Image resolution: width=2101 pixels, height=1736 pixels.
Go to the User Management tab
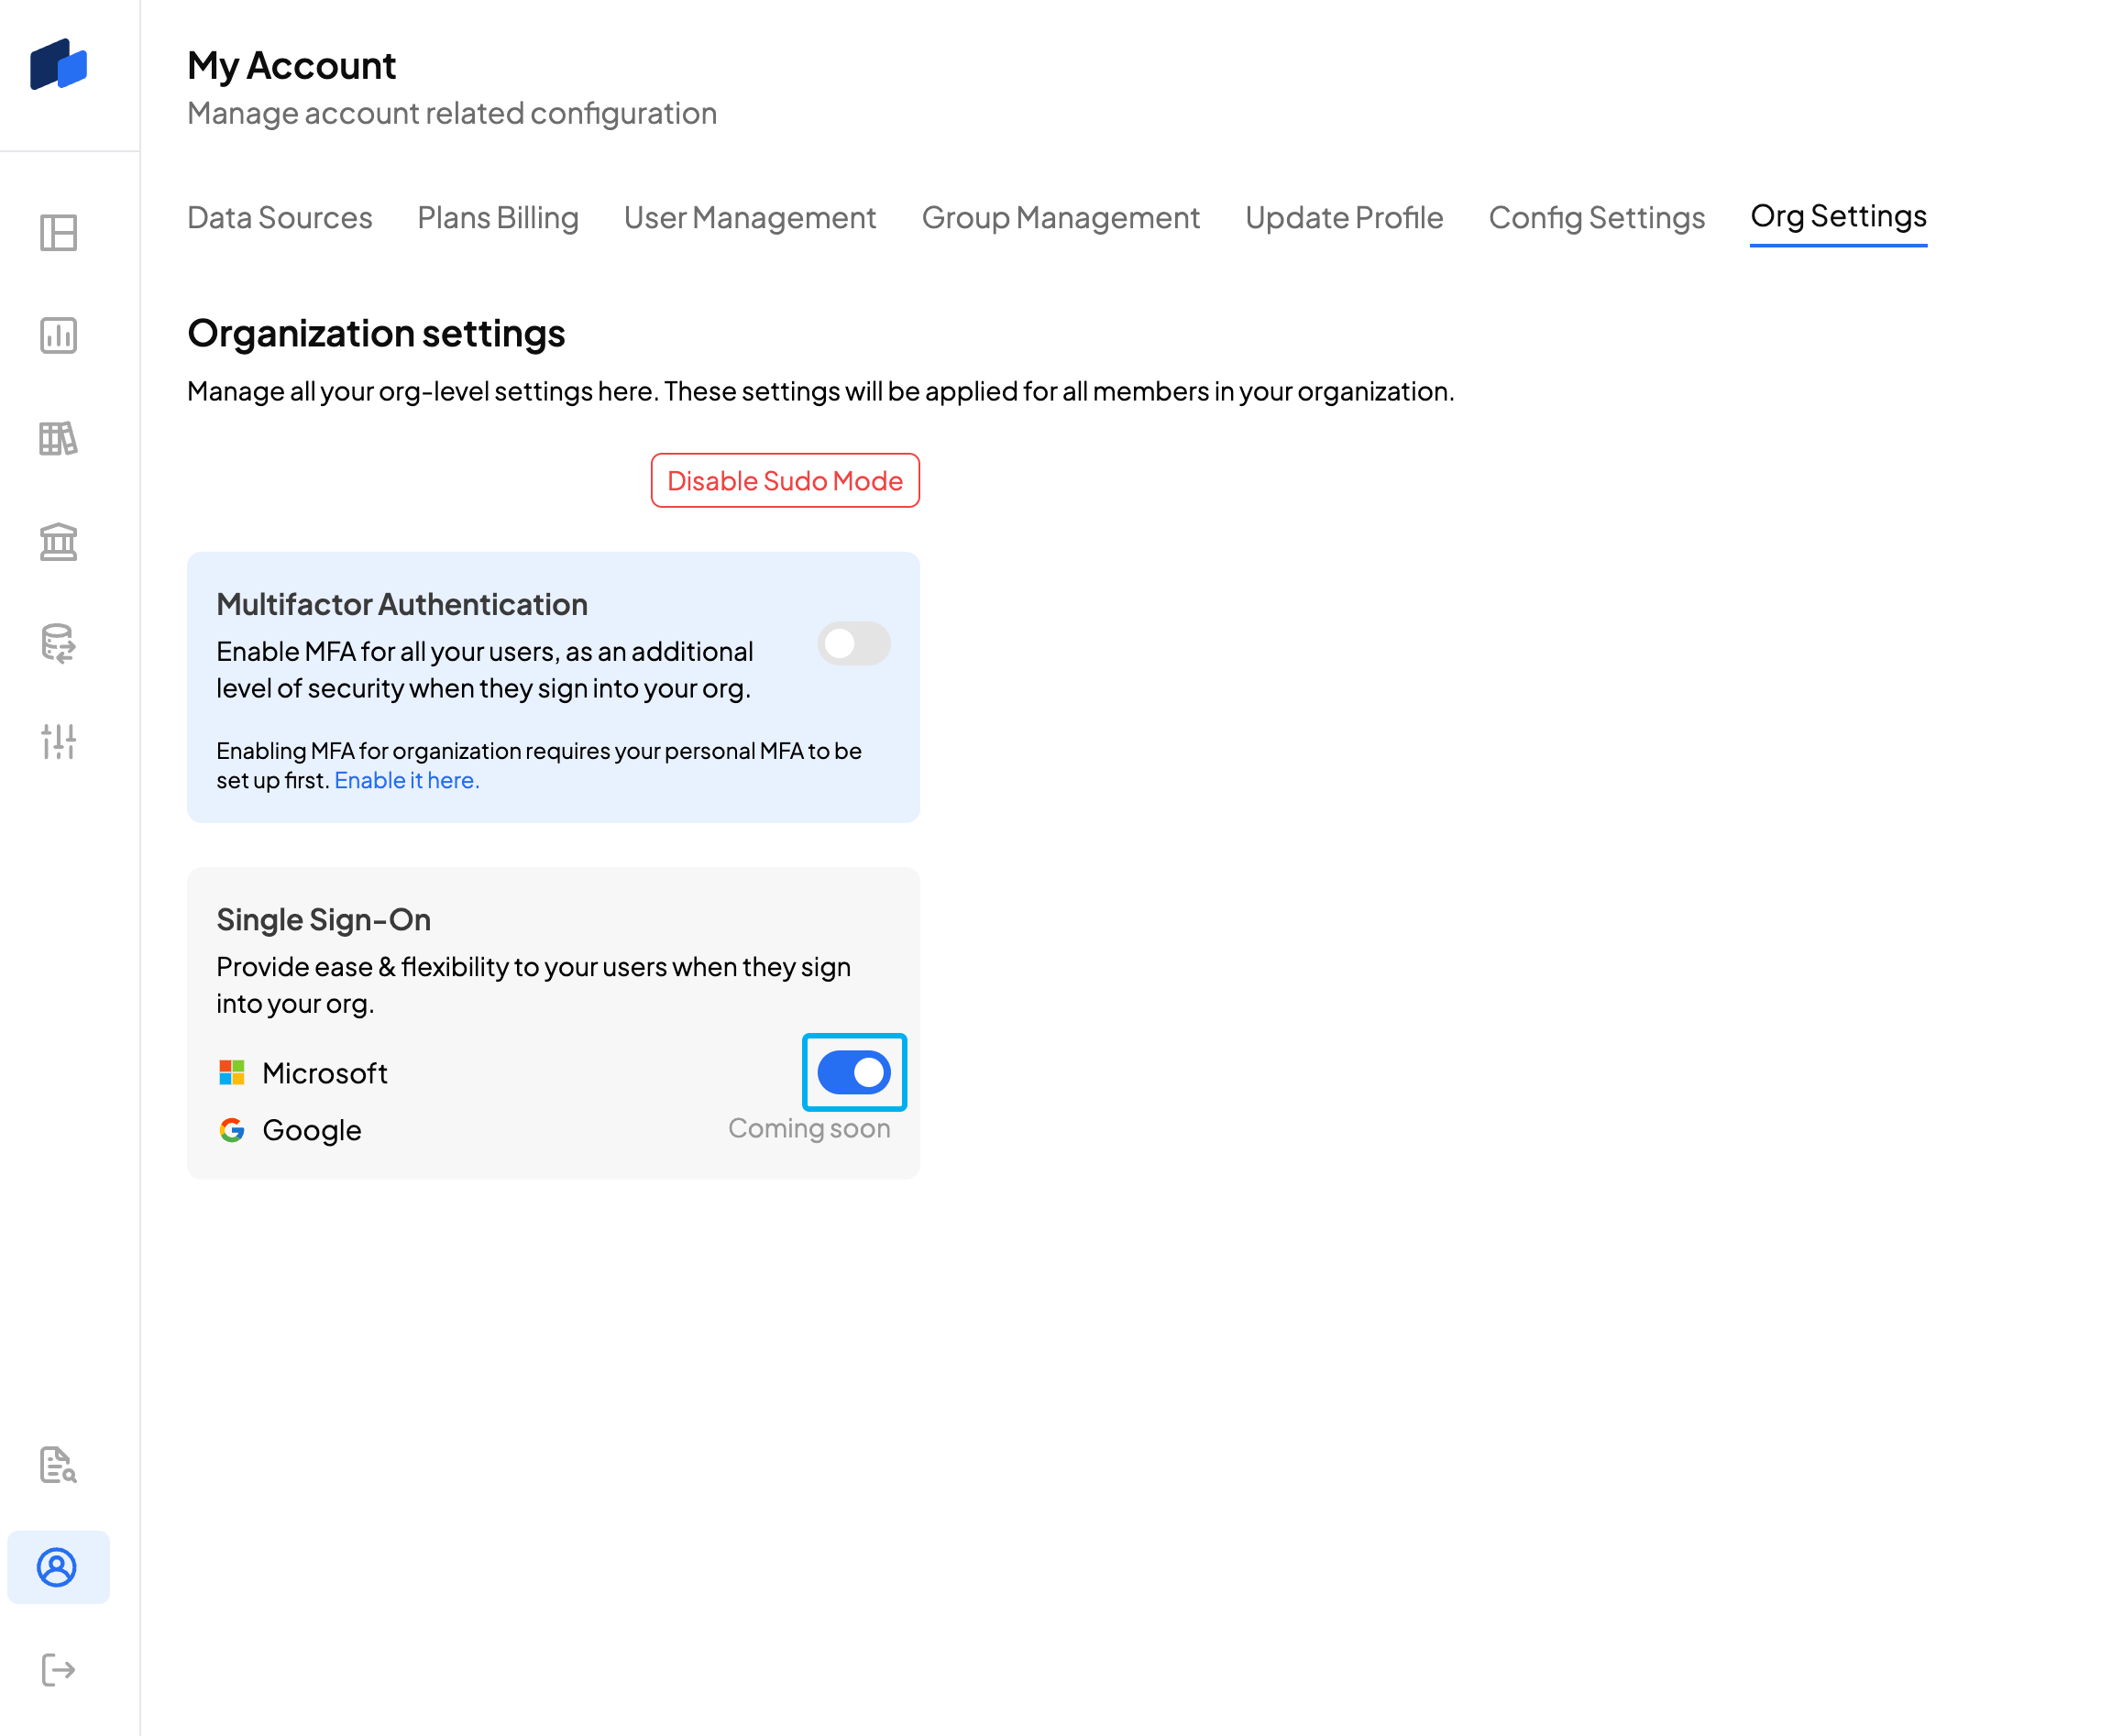point(749,218)
